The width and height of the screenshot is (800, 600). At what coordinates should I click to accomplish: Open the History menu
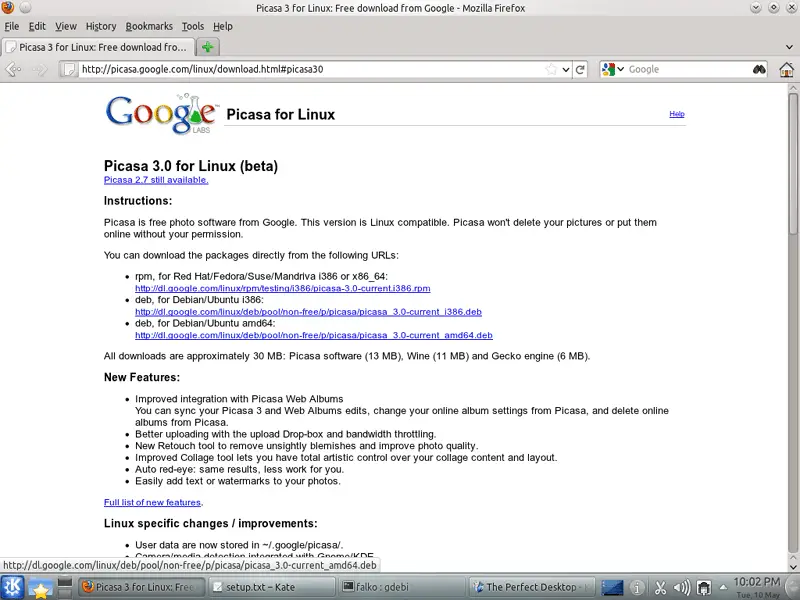(101, 27)
